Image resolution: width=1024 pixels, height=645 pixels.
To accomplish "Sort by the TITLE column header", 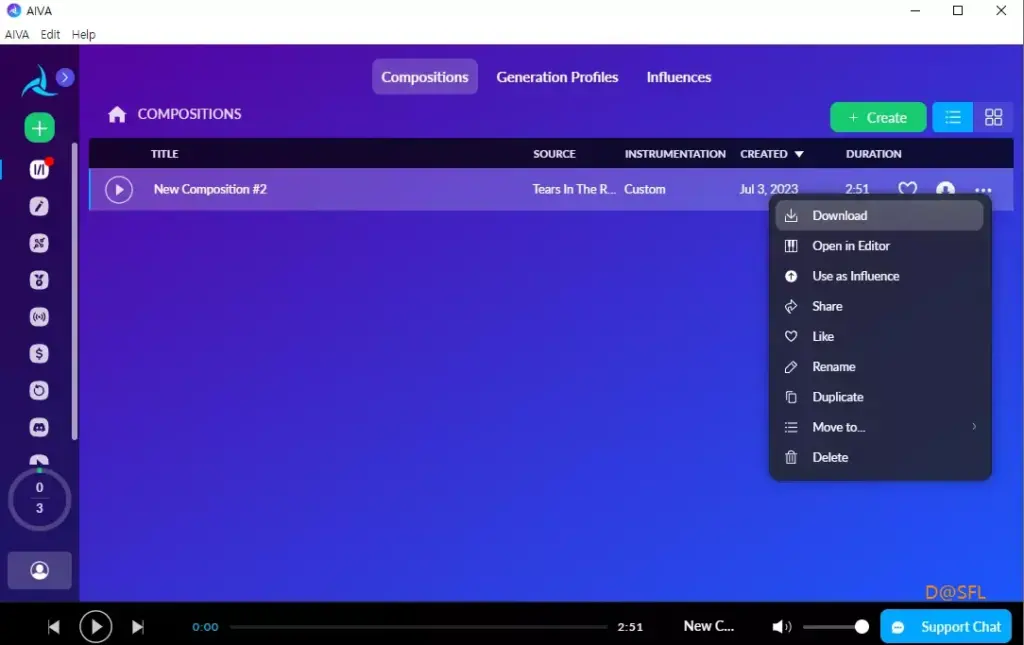I will (165, 154).
